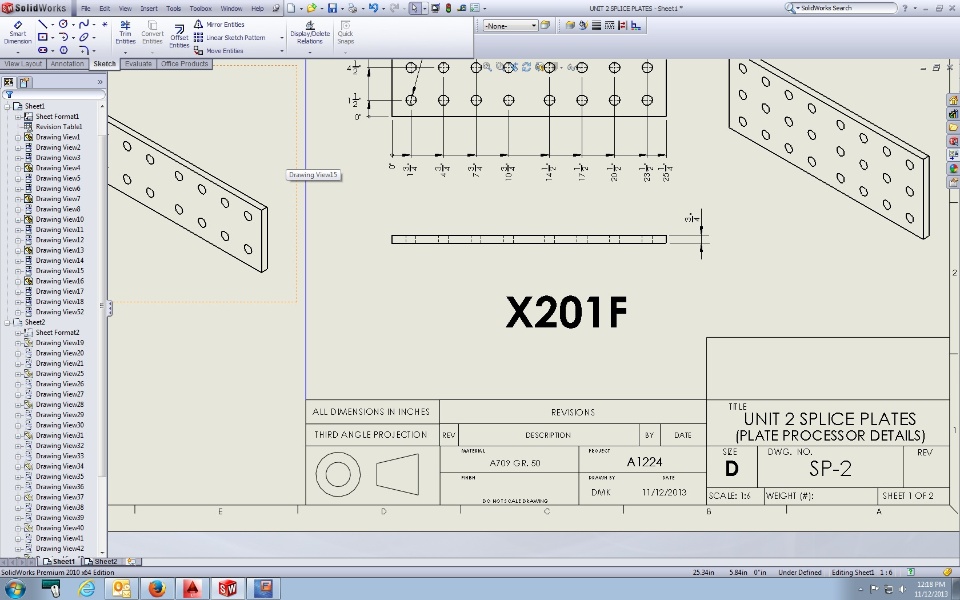Activate the Line sketch tool
This screenshot has width=960, height=600.
[42, 24]
